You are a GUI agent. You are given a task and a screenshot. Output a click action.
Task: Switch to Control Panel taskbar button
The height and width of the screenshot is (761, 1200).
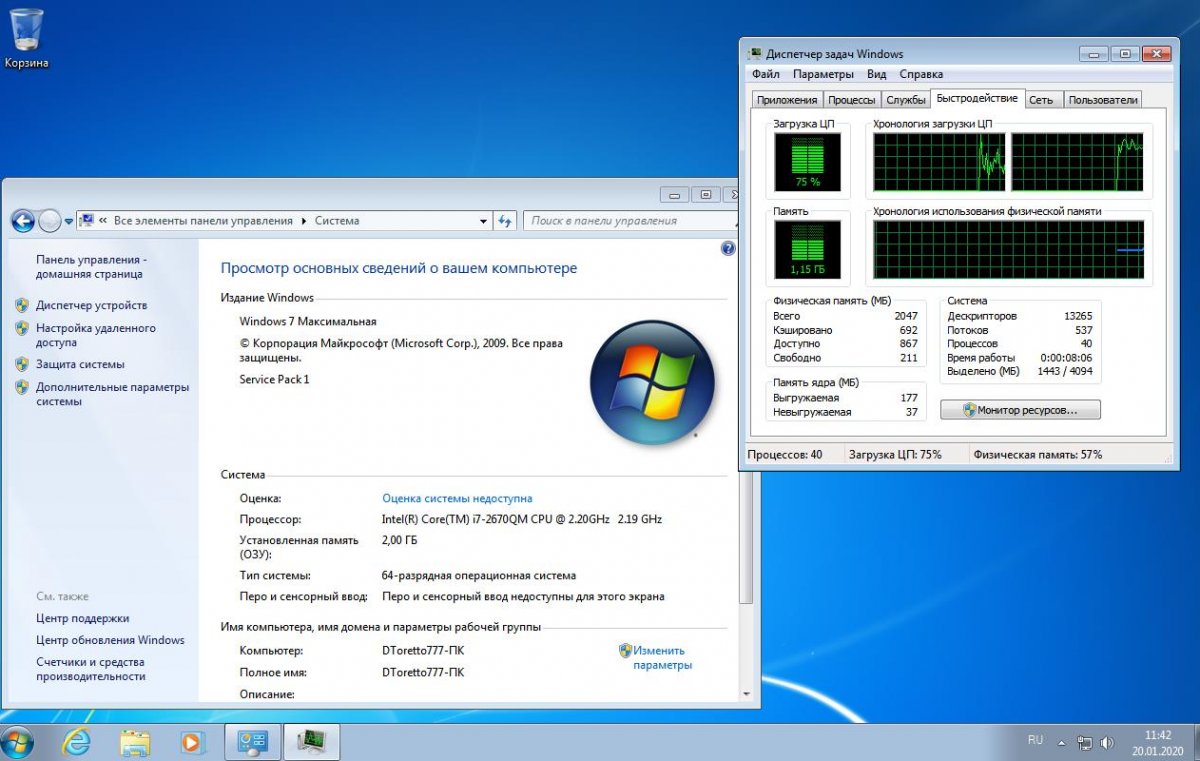253,742
